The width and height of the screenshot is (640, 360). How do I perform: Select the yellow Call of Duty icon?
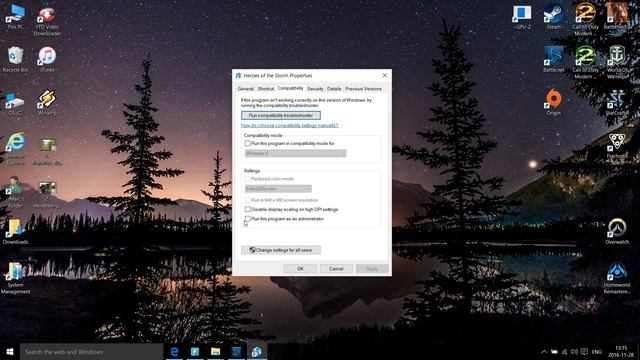(585, 20)
